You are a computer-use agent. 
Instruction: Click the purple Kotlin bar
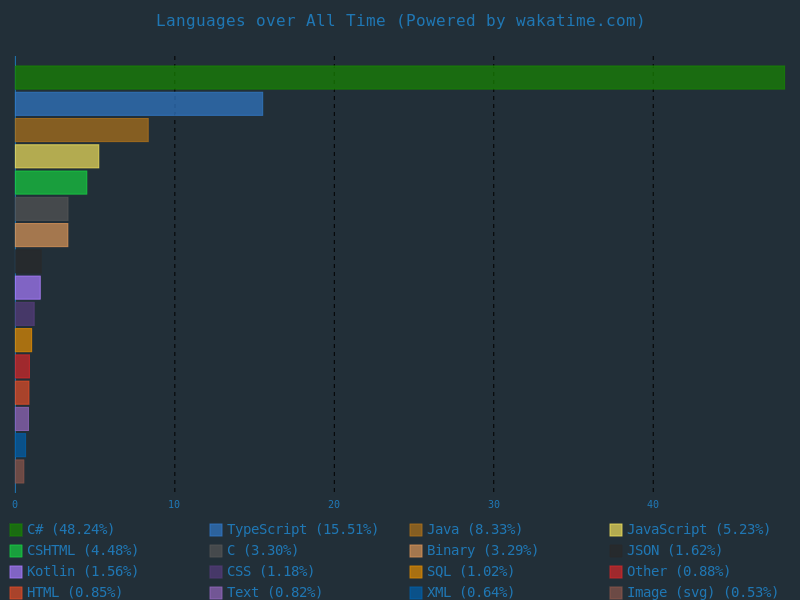click(x=28, y=288)
